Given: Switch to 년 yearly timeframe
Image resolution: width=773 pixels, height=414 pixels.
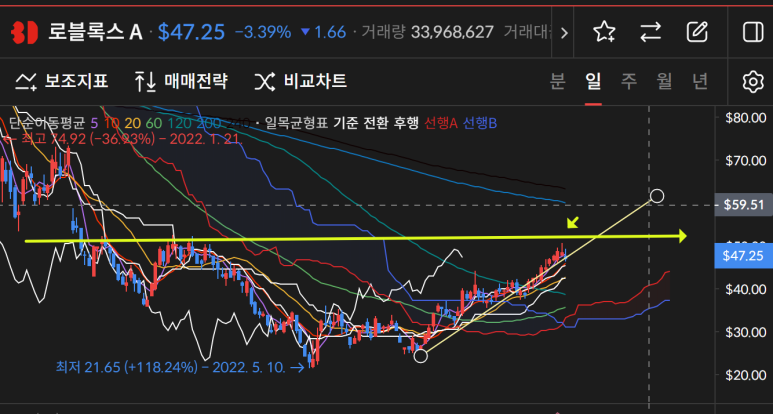Looking at the screenshot, I should pos(700,81).
